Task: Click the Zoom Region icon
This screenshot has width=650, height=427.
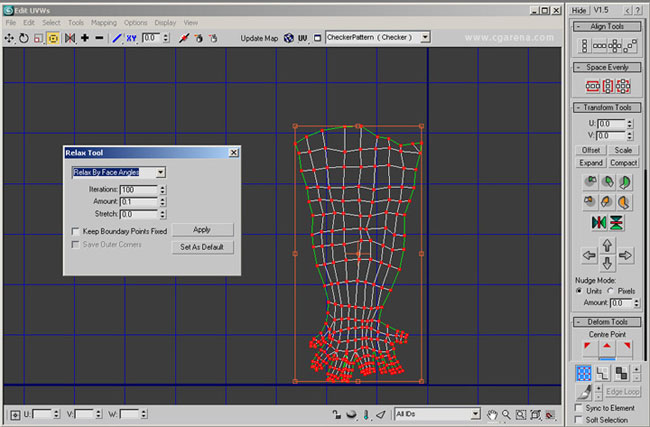Action: coord(521,414)
